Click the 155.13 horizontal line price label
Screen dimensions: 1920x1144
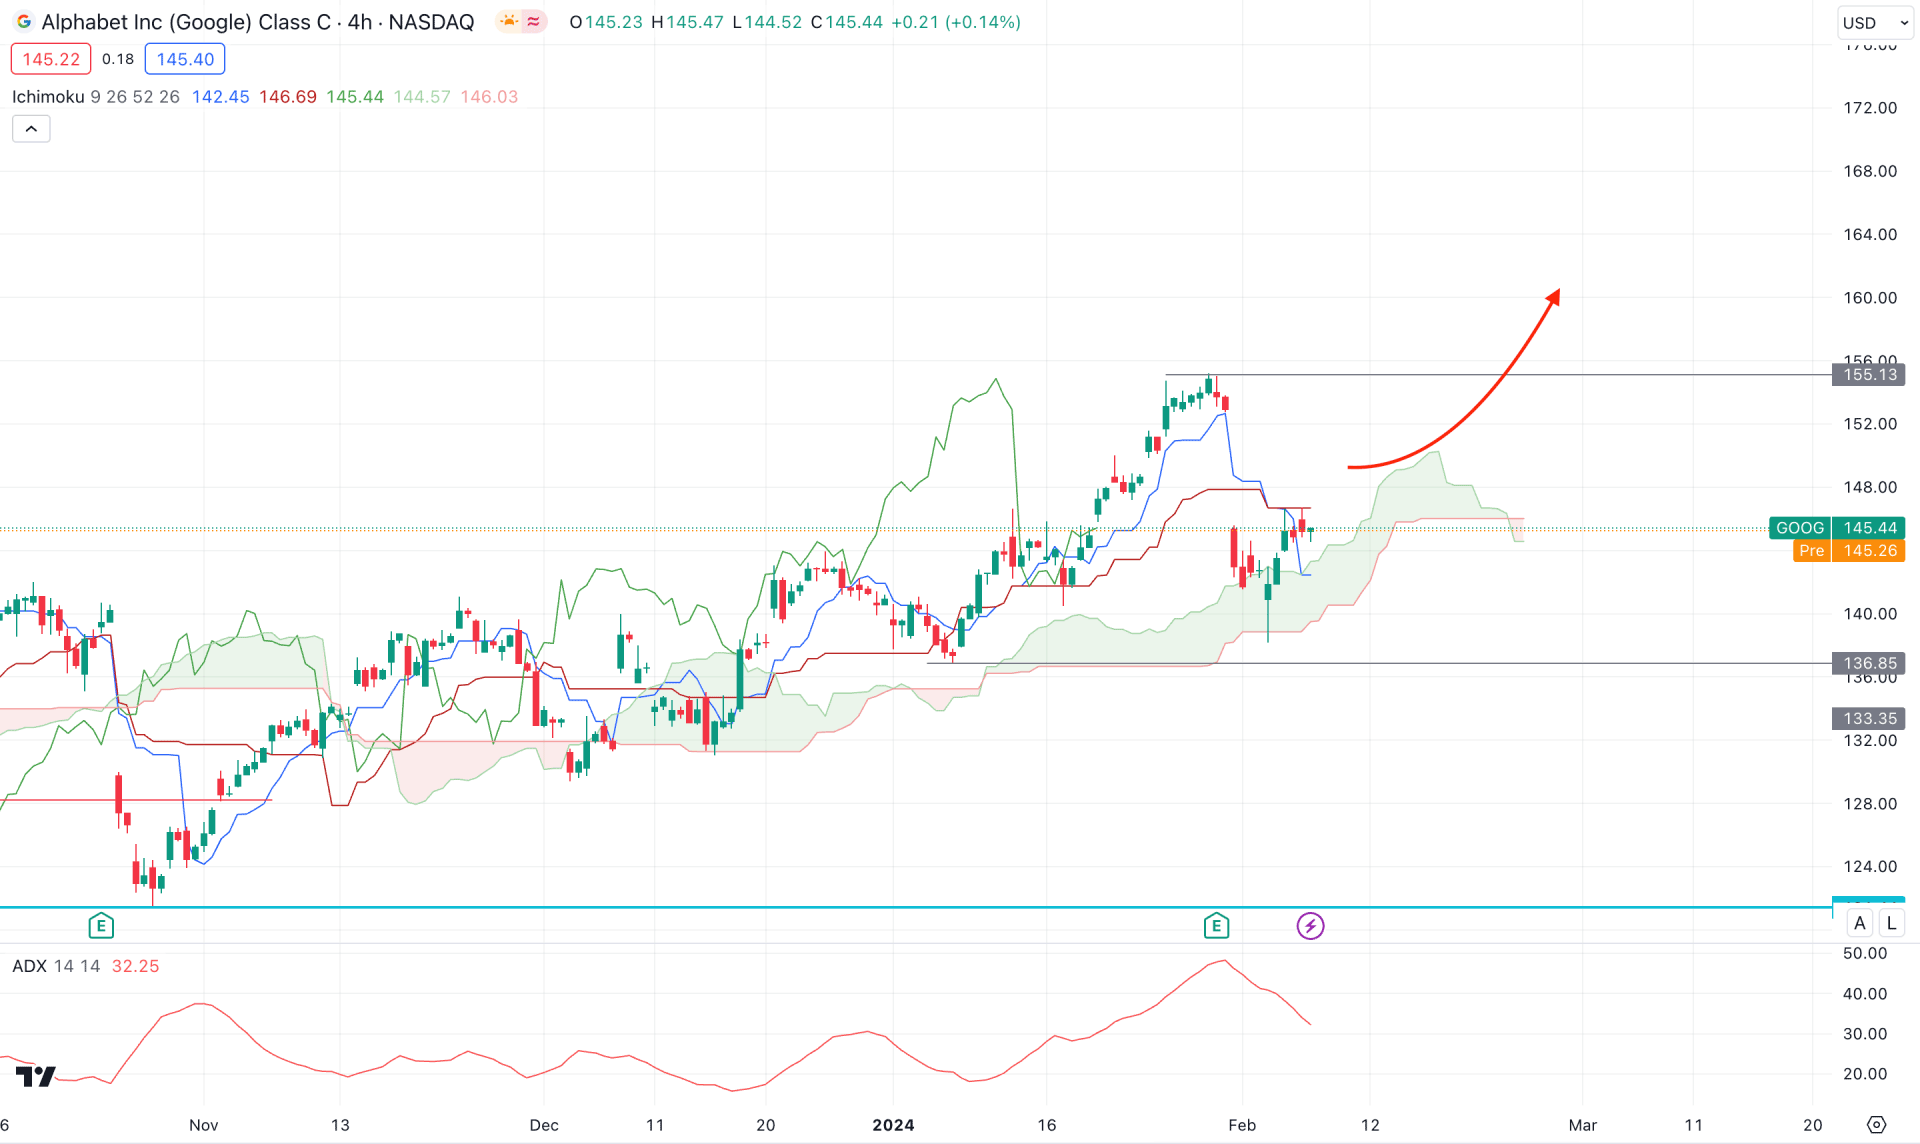(x=1868, y=375)
